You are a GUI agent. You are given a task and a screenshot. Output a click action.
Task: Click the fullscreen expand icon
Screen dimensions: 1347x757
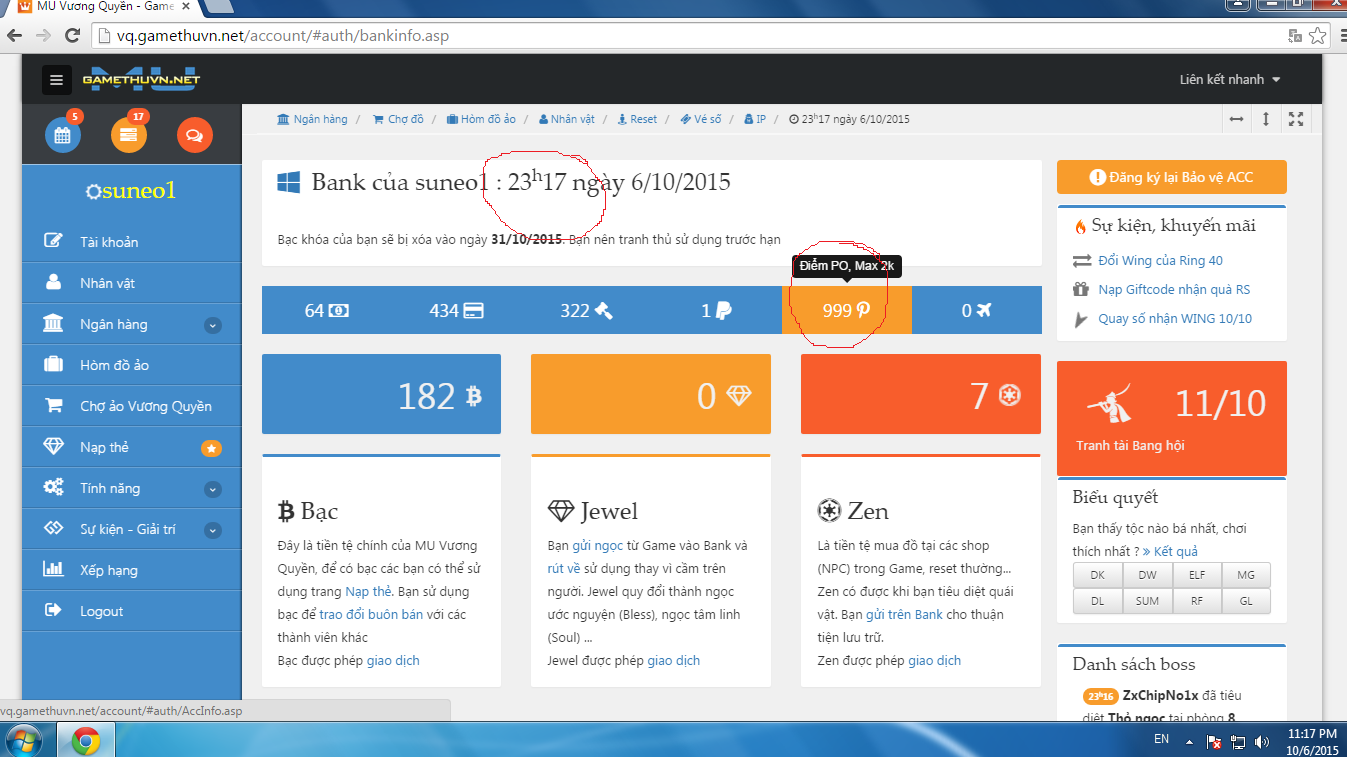pyautogui.click(x=1296, y=119)
